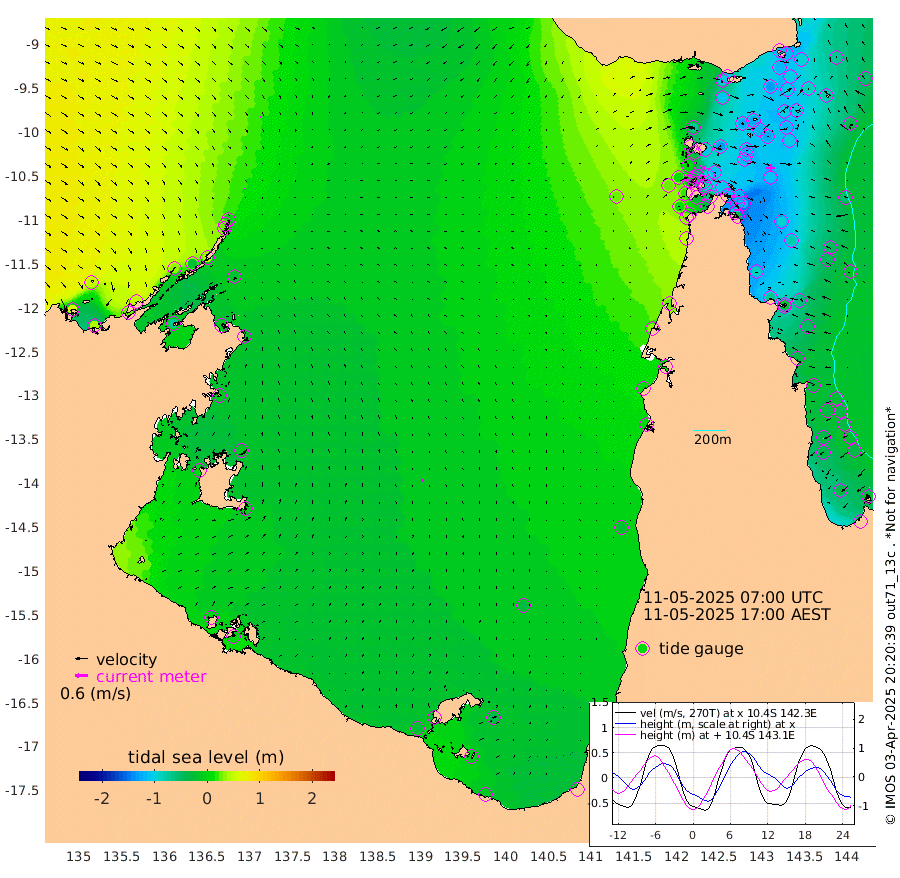Select tide gauge circle near 11.7S 135.15E
The image size is (900, 878).
(x=92, y=282)
